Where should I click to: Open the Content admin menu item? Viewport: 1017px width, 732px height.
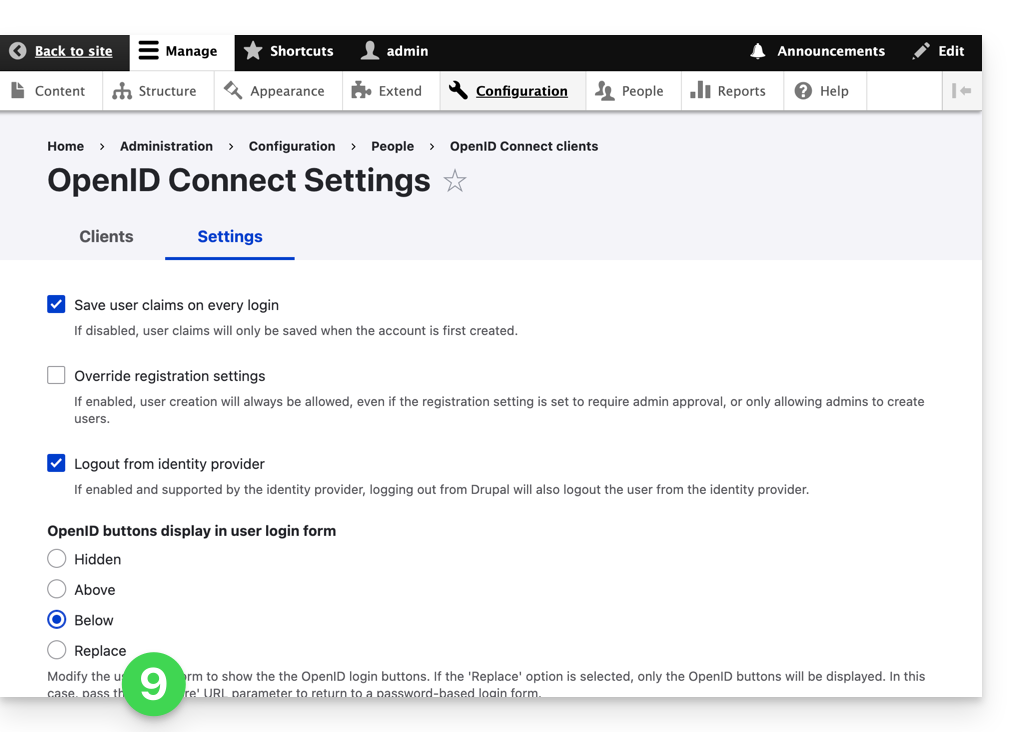pyautogui.click(x=51, y=91)
